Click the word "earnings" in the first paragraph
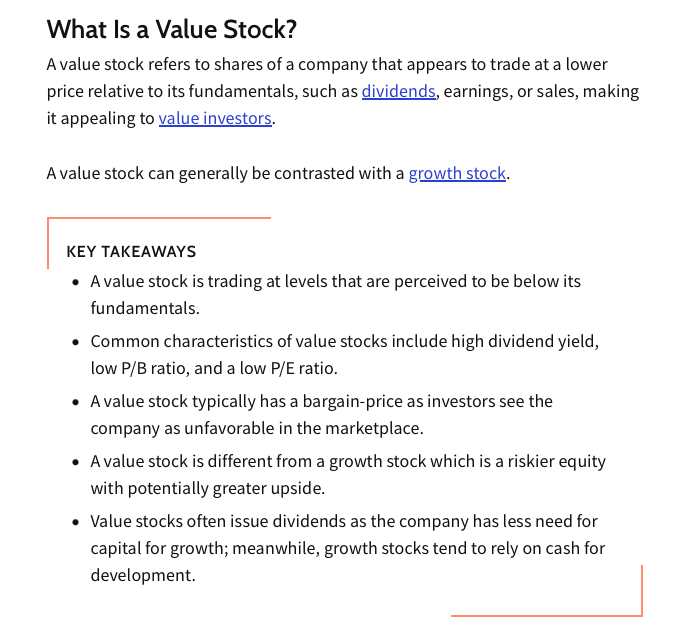Viewport: 690px width, 634px height. [x=479, y=92]
